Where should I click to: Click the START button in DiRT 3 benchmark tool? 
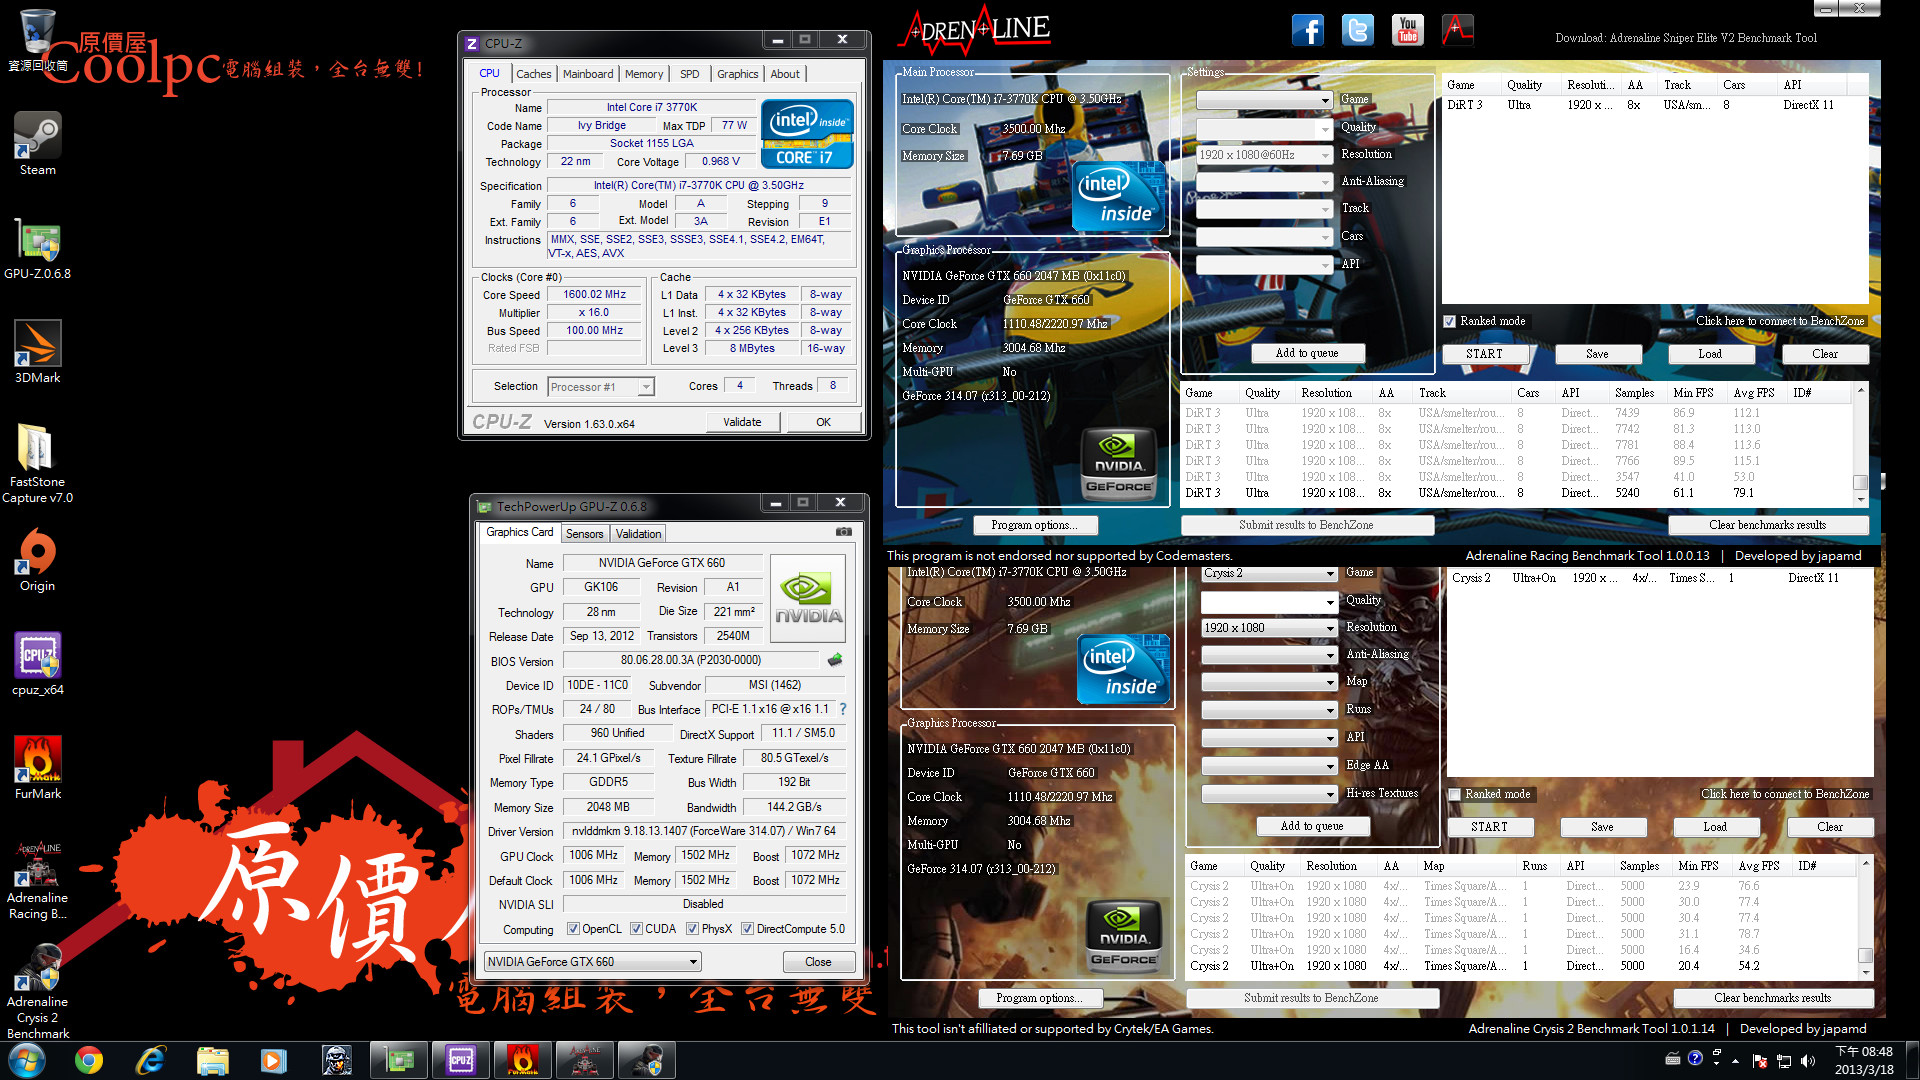(x=1484, y=354)
